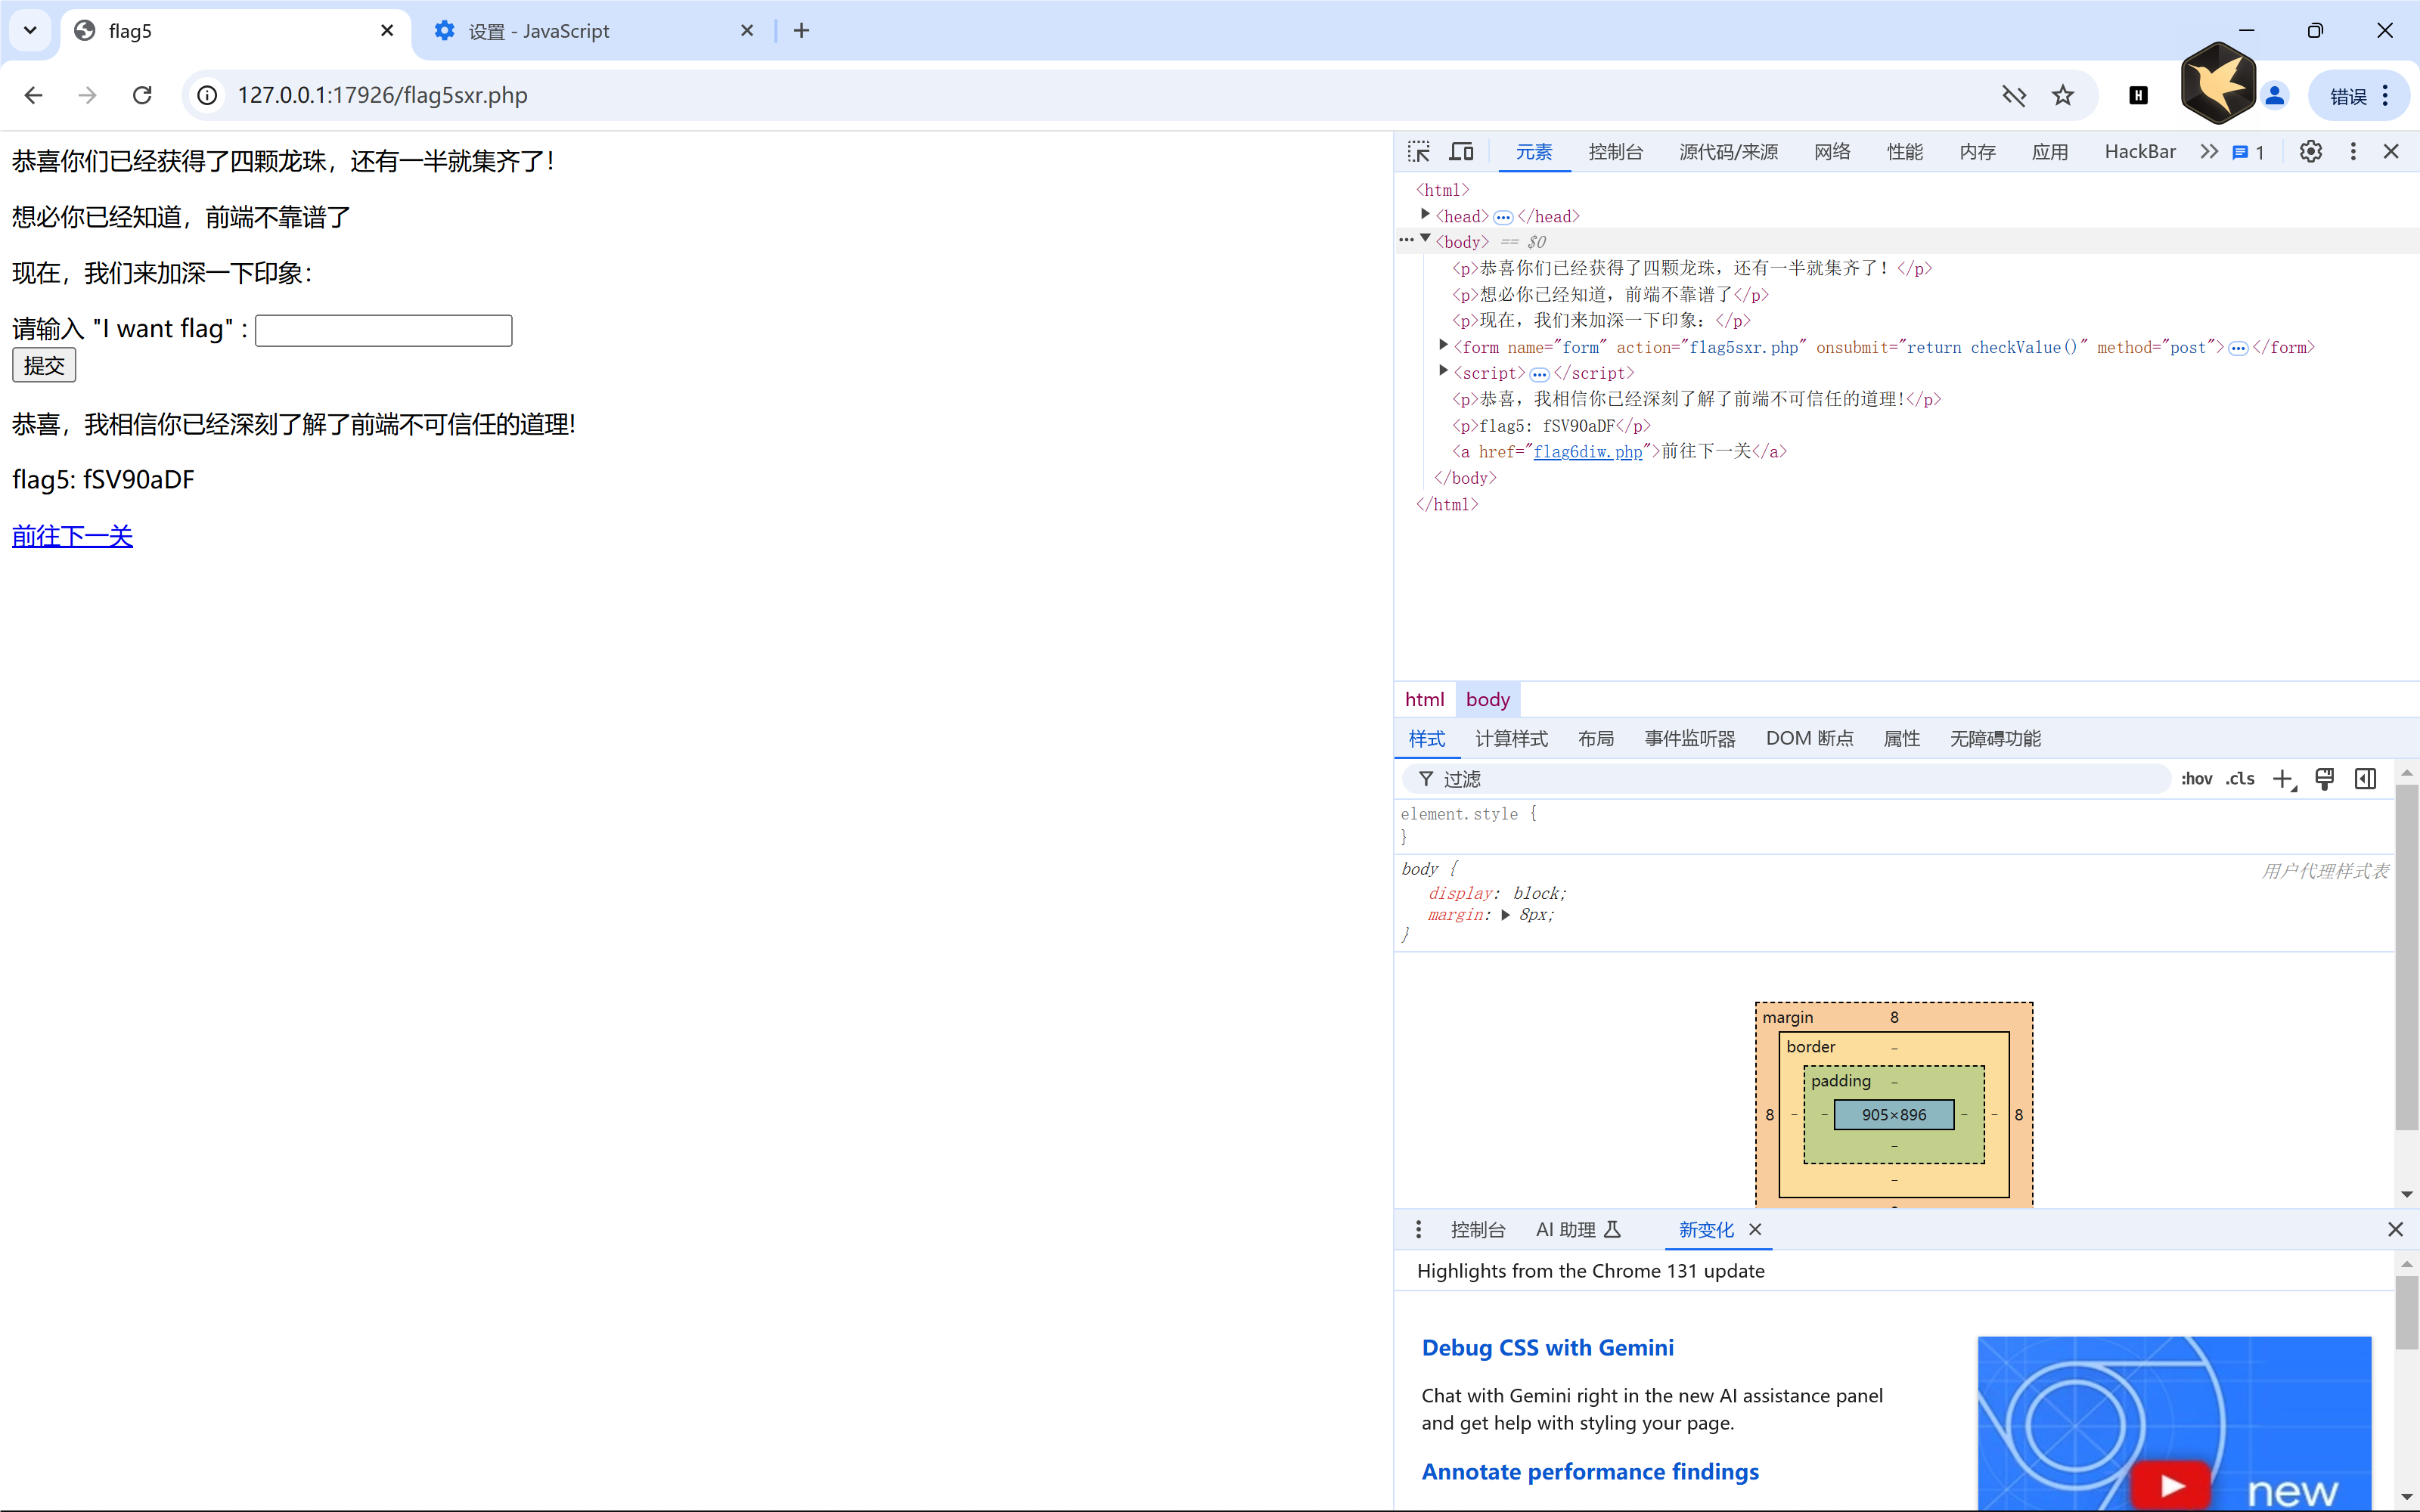Viewport: 2420px width, 1512px height.
Task: Bookmark this page with the star icon
Action: (x=2063, y=95)
